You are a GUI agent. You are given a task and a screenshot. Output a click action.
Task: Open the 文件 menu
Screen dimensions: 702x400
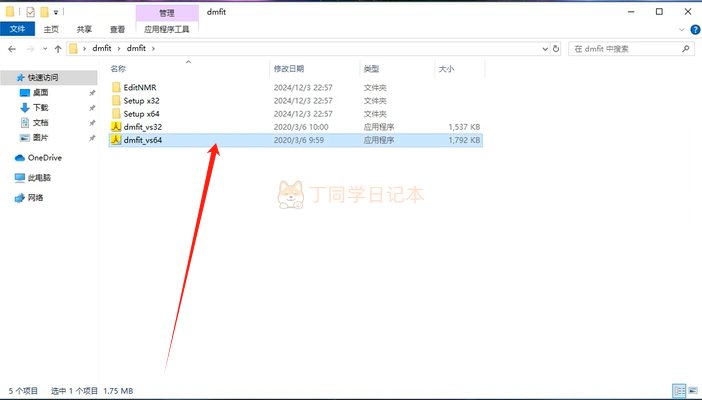17,29
